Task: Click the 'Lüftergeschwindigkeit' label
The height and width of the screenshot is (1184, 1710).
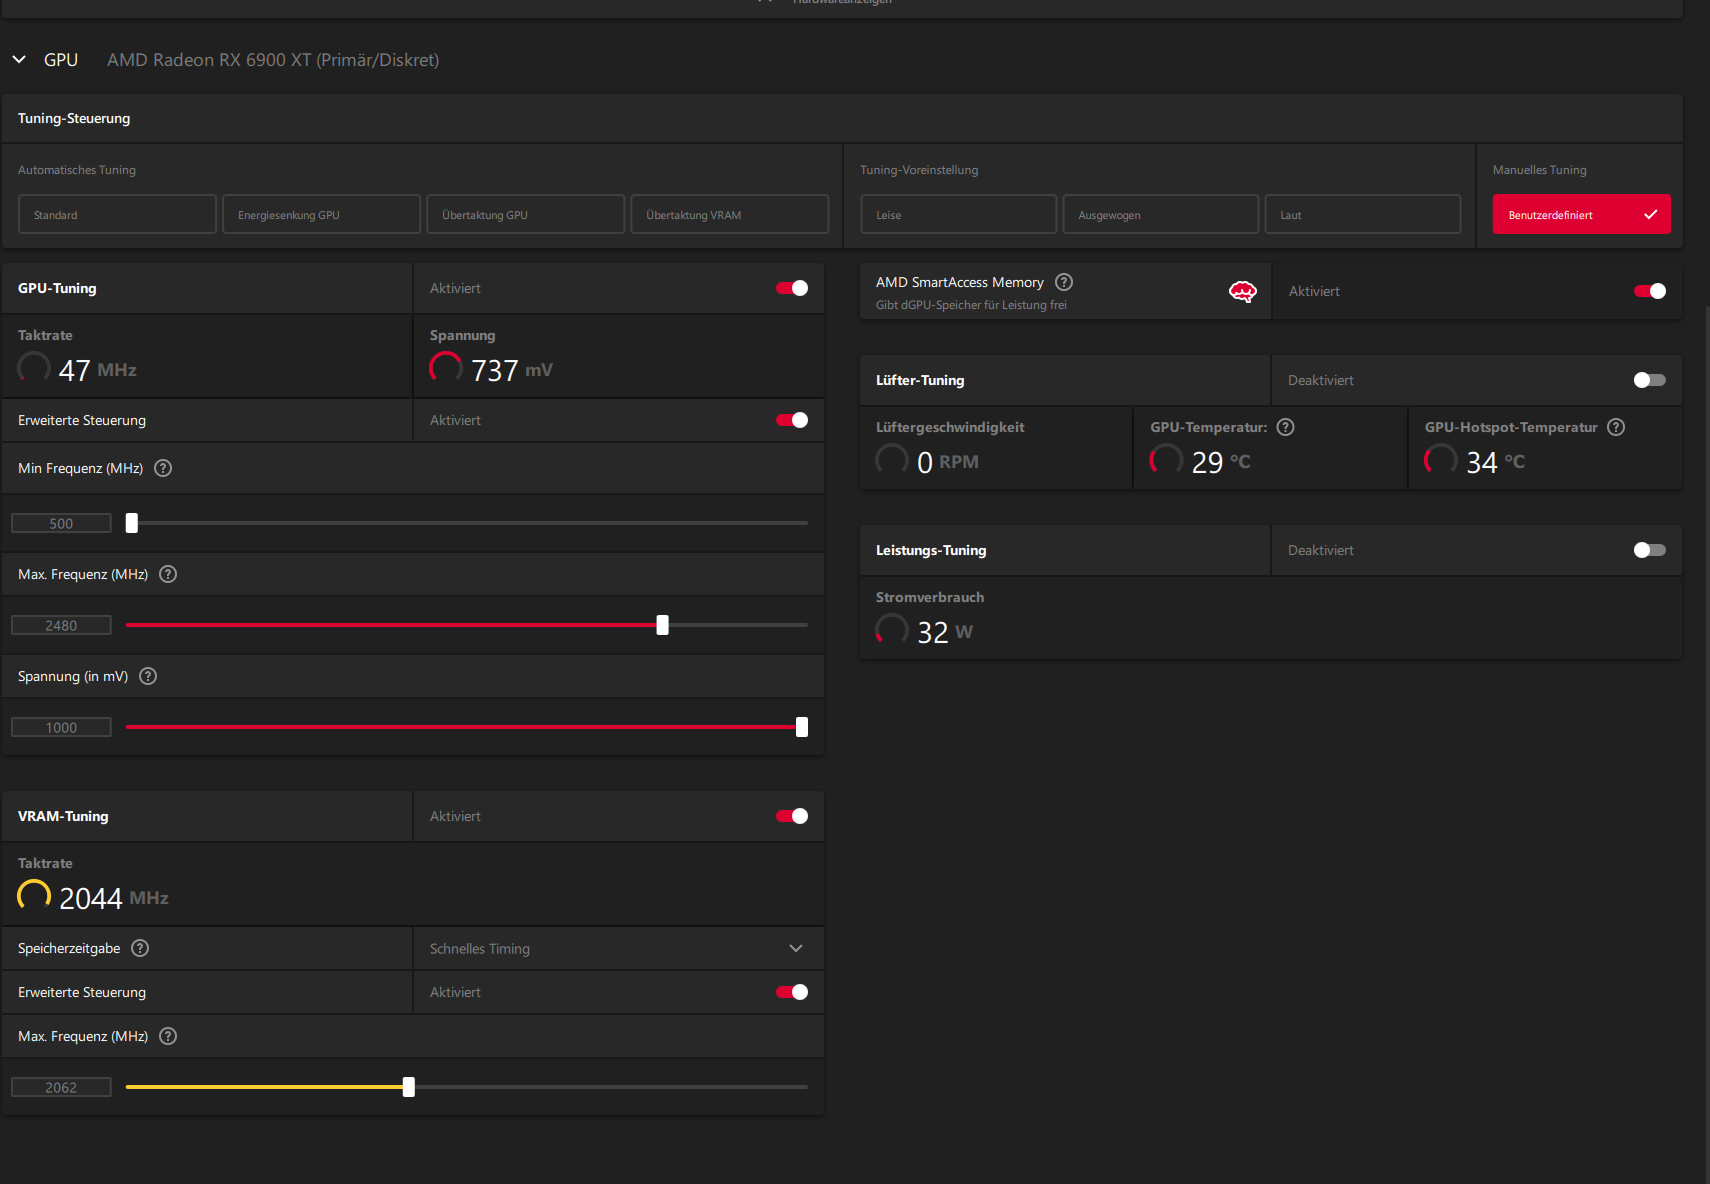Action: 950,427
